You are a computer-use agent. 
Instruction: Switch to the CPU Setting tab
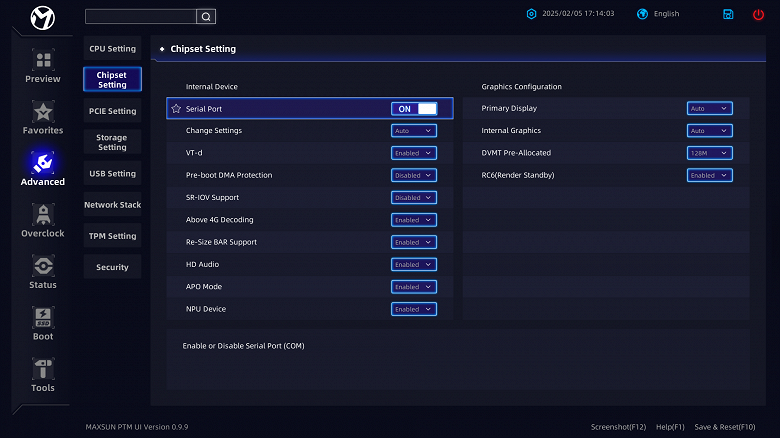[112, 49]
